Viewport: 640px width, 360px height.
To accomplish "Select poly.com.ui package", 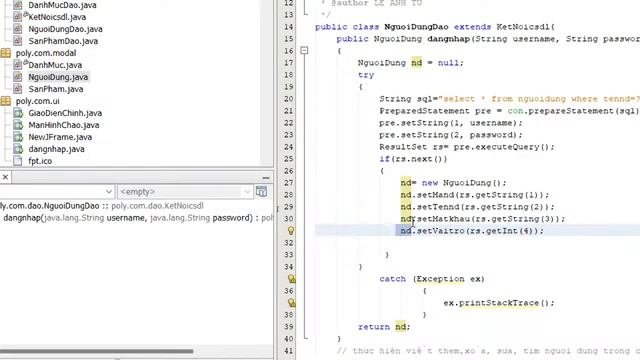I will point(37,101).
